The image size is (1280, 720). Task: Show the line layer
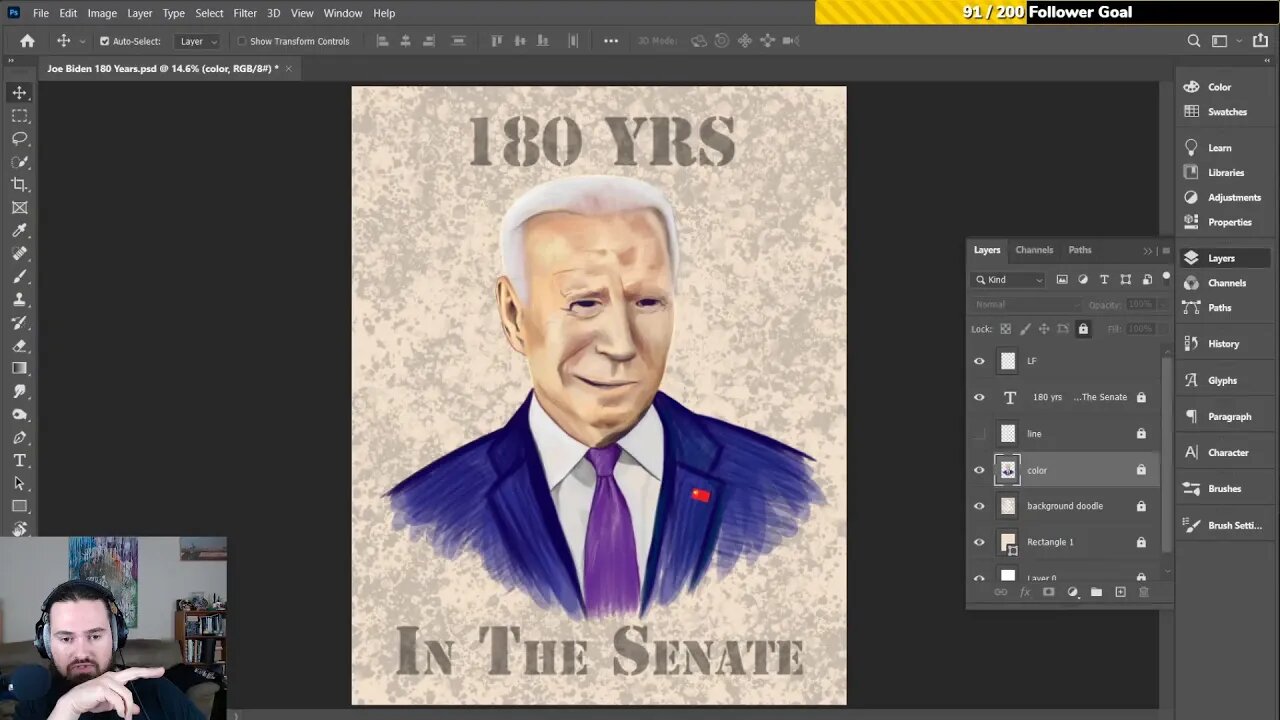979,434
